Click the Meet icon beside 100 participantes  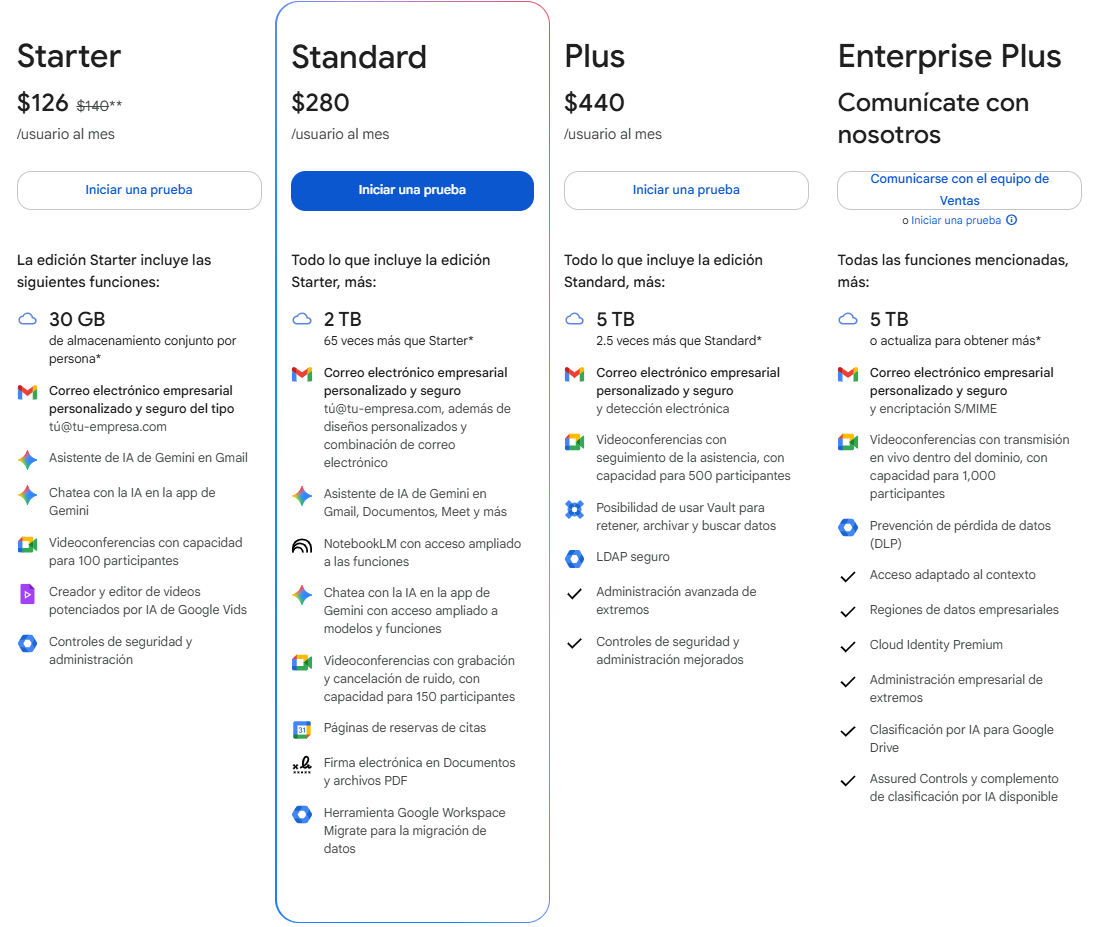[27, 544]
